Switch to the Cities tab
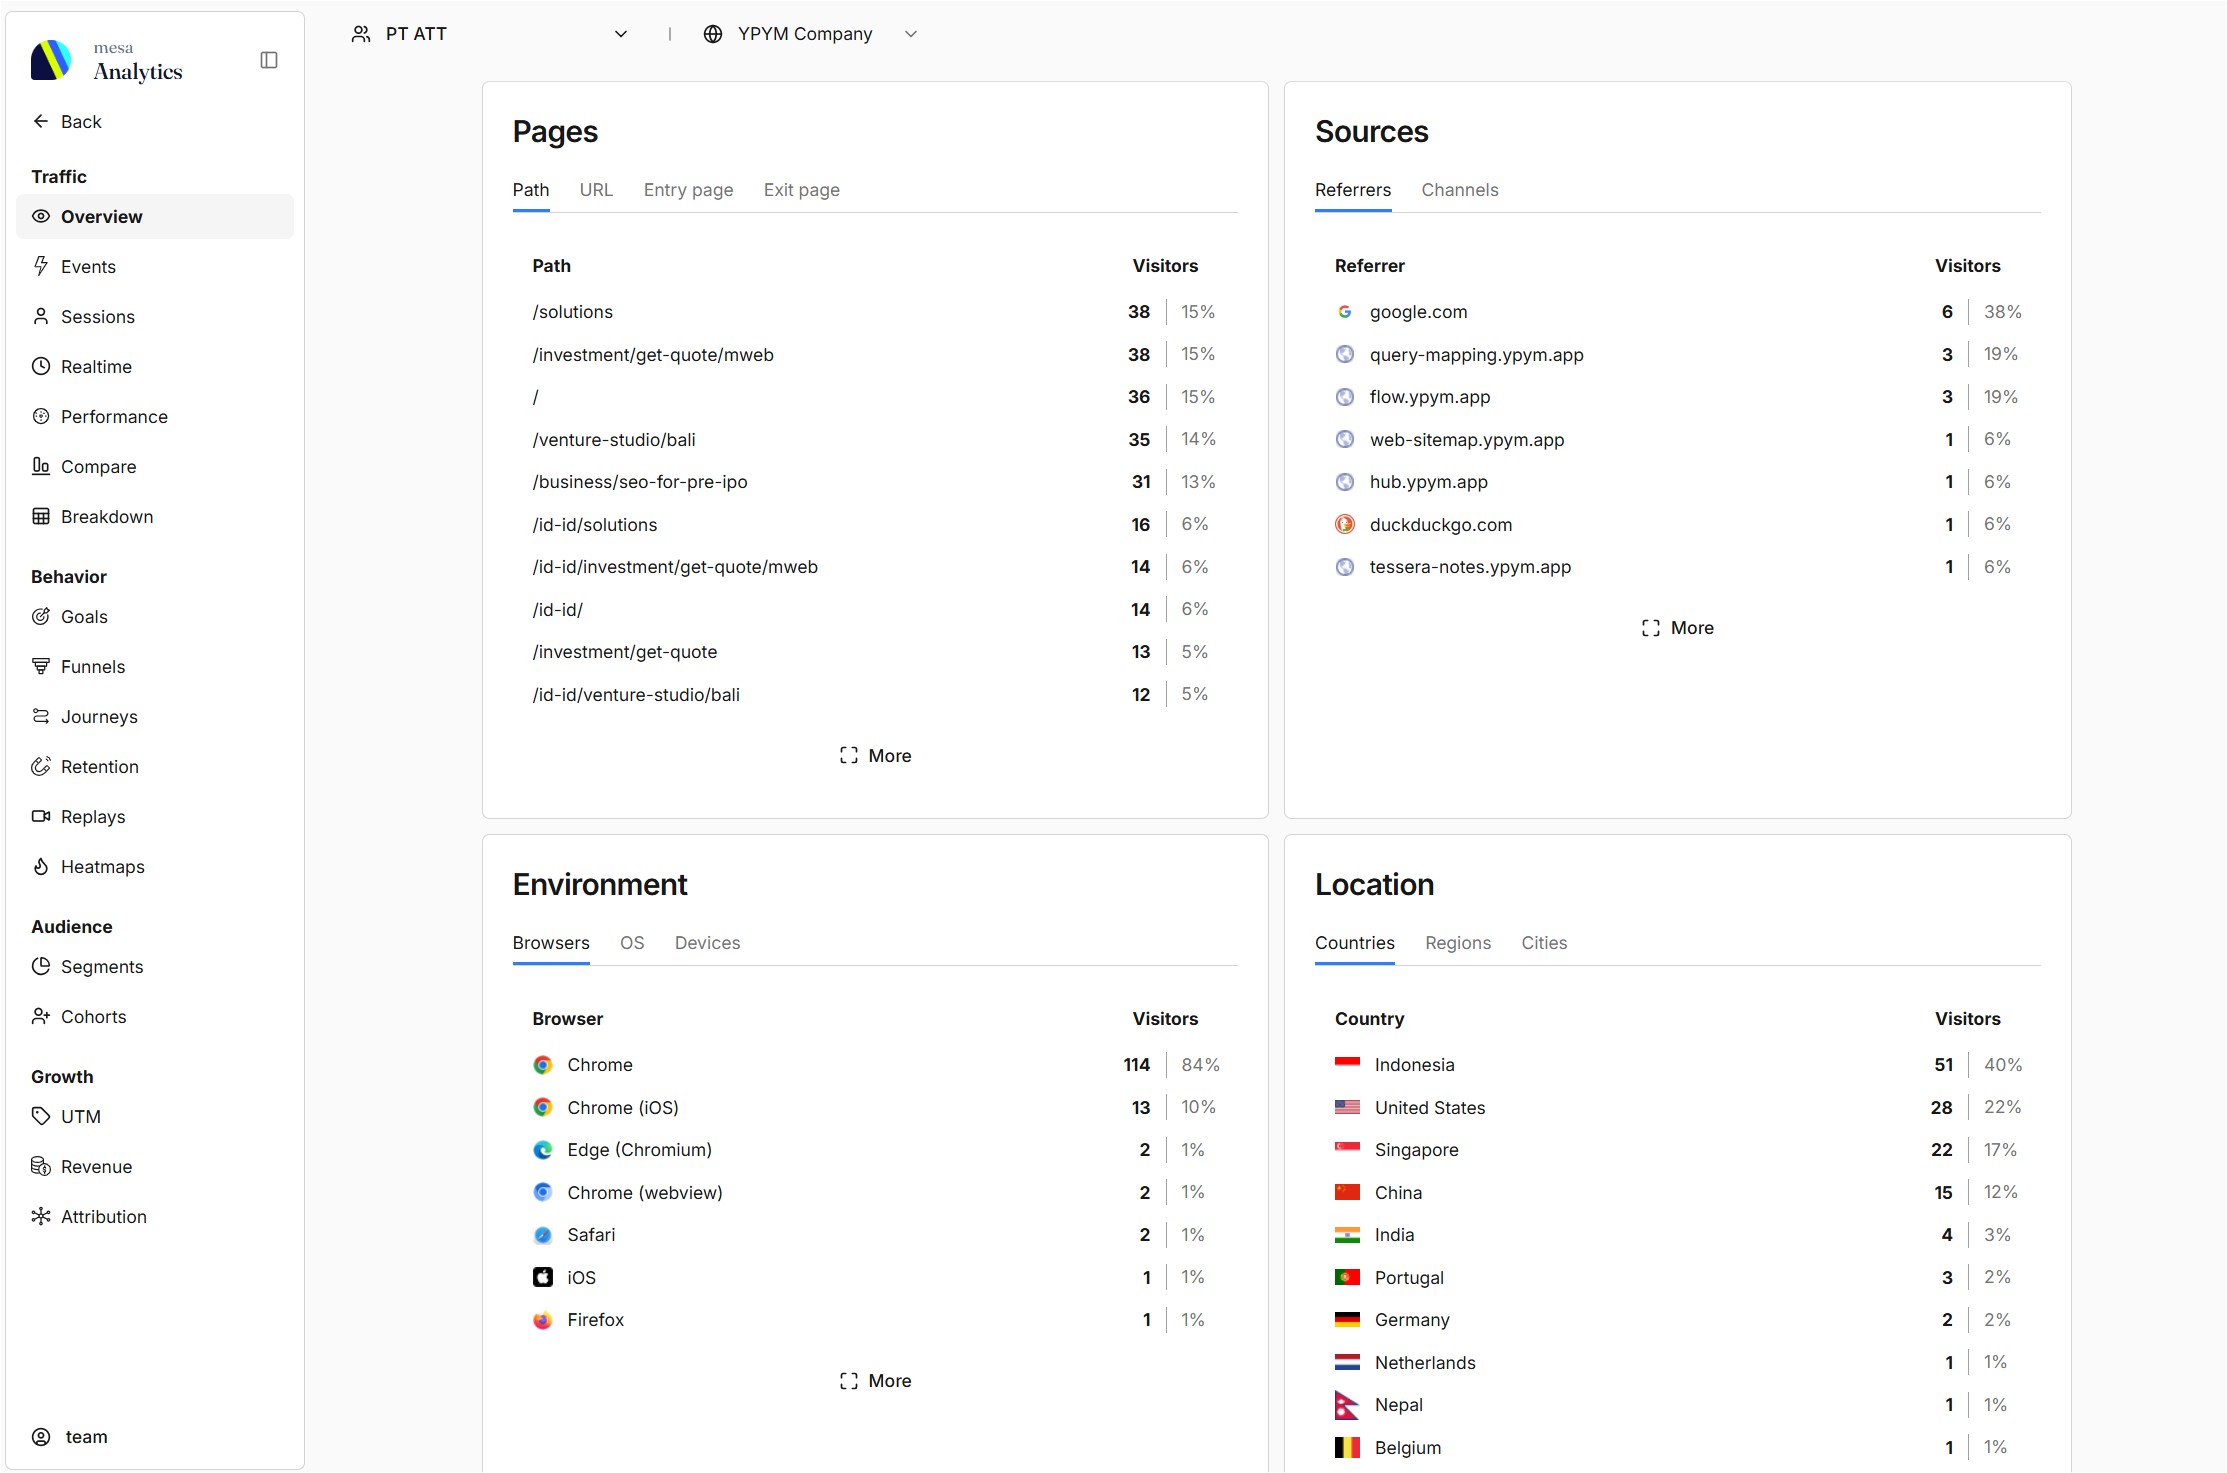The width and height of the screenshot is (2227, 1473). click(1544, 943)
